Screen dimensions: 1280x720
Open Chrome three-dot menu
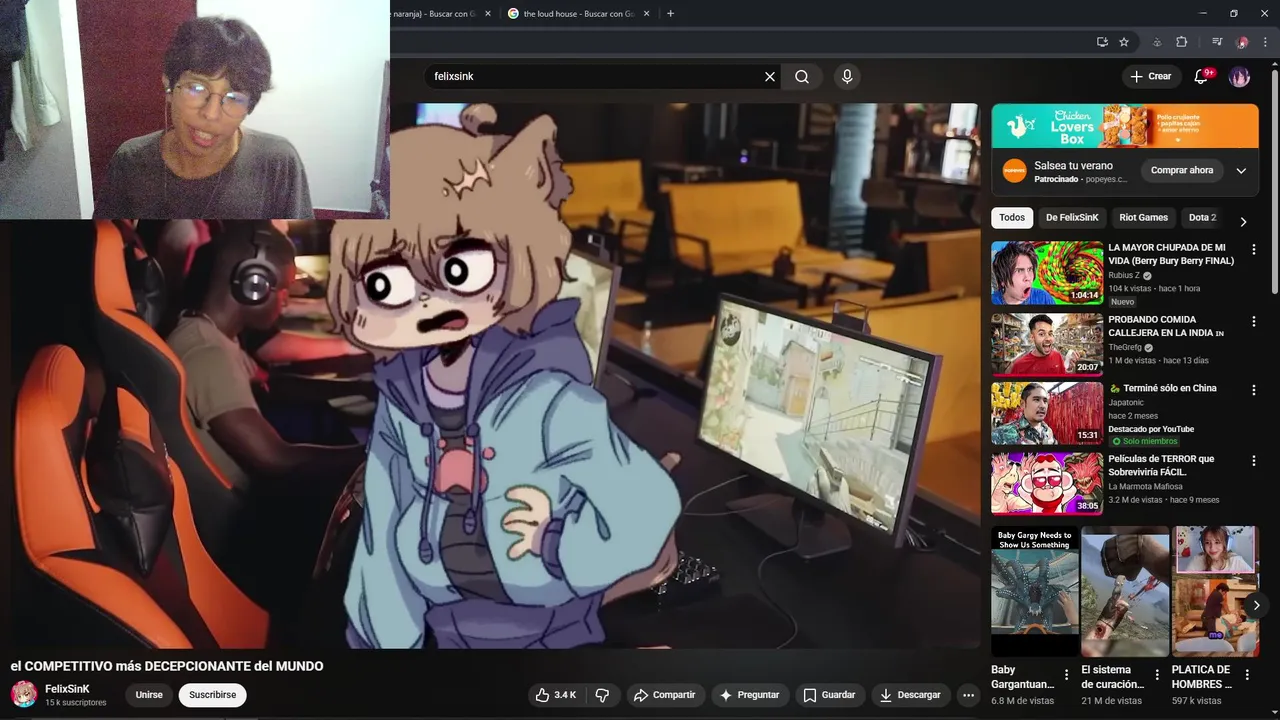point(1265,42)
